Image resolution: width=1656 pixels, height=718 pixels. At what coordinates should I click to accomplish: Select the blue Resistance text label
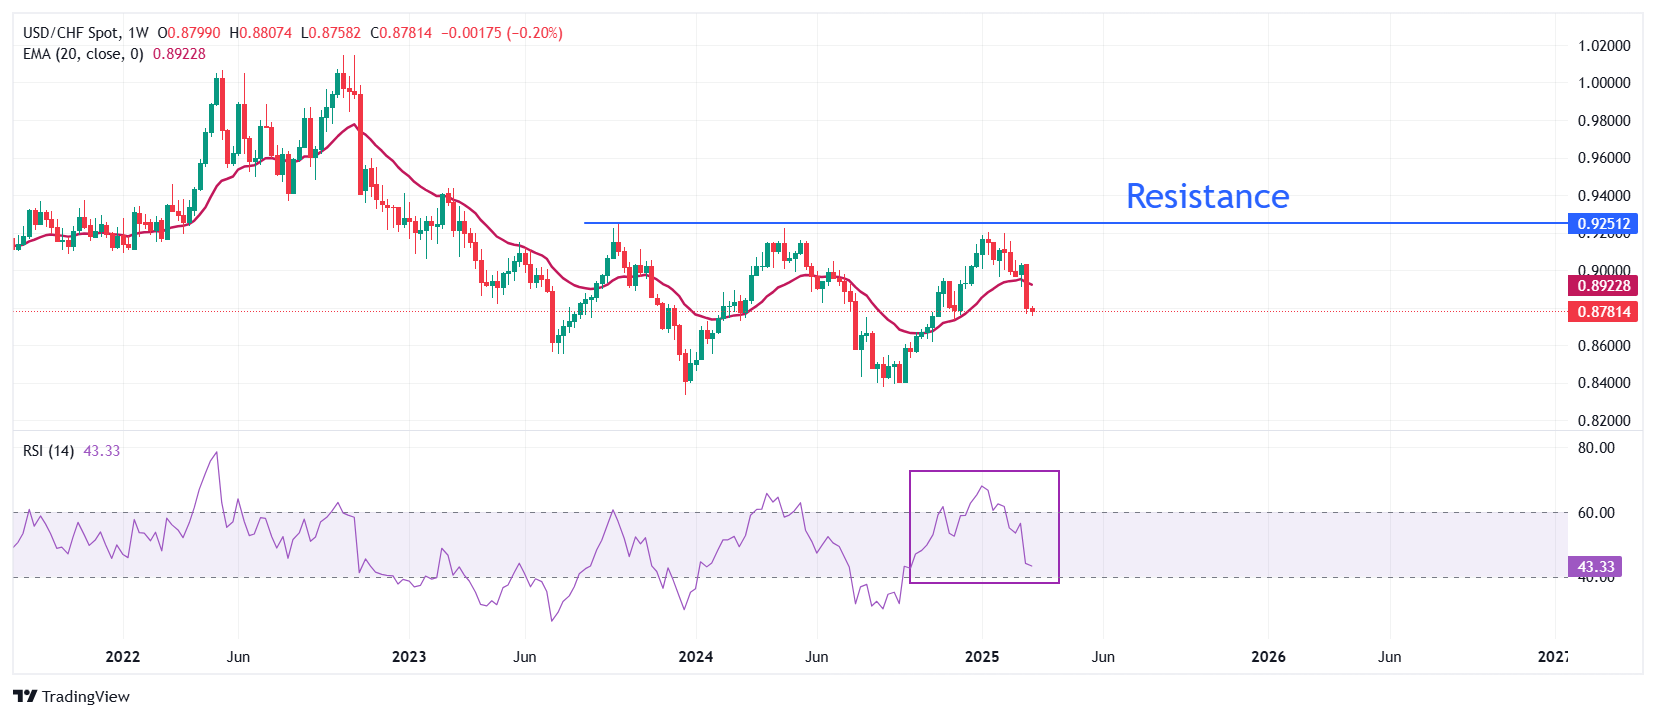1207,196
